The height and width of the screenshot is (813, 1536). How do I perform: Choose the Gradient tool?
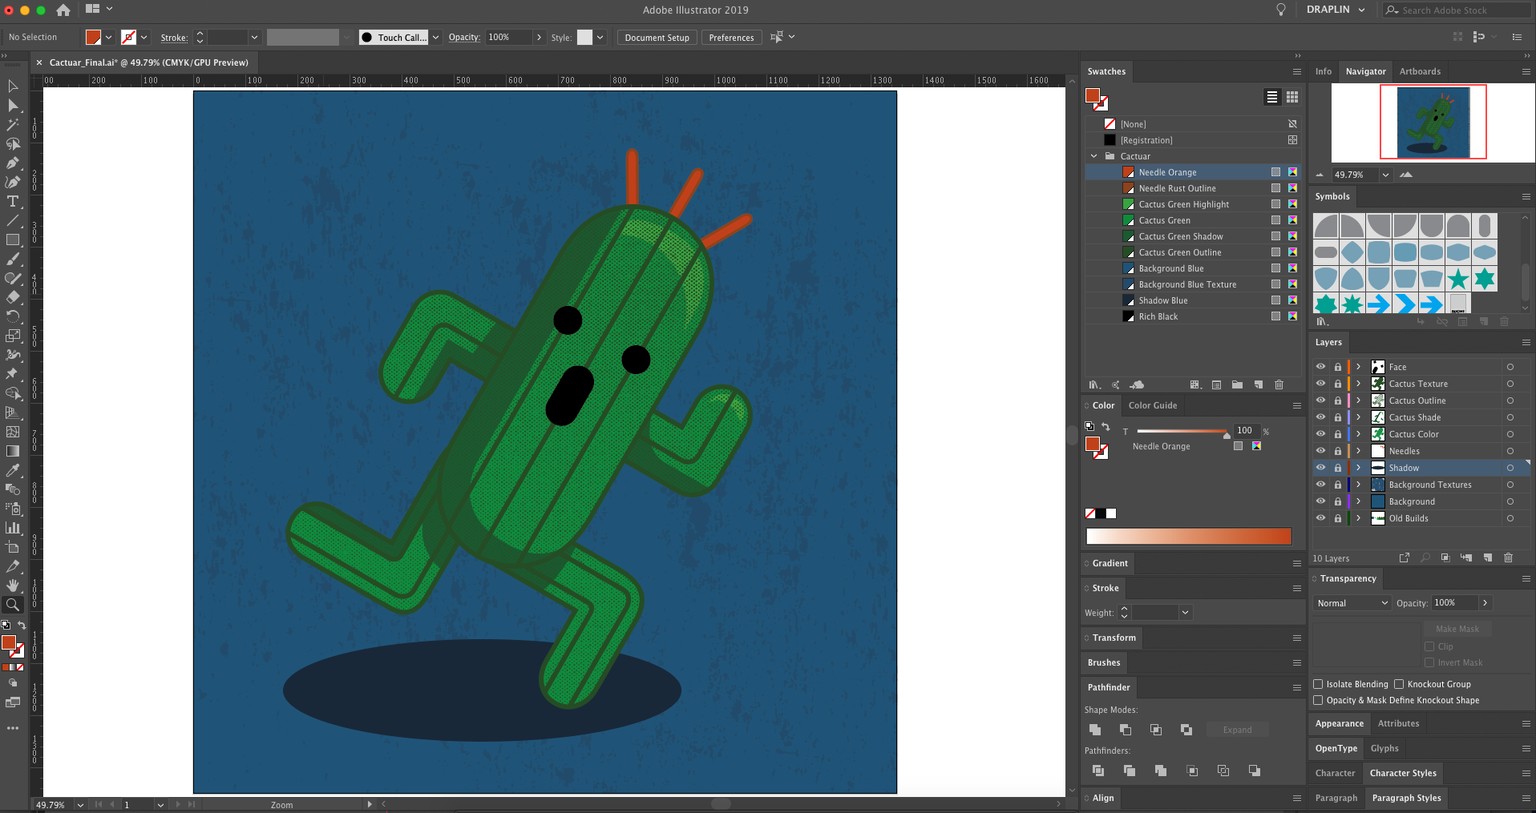[13, 451]
